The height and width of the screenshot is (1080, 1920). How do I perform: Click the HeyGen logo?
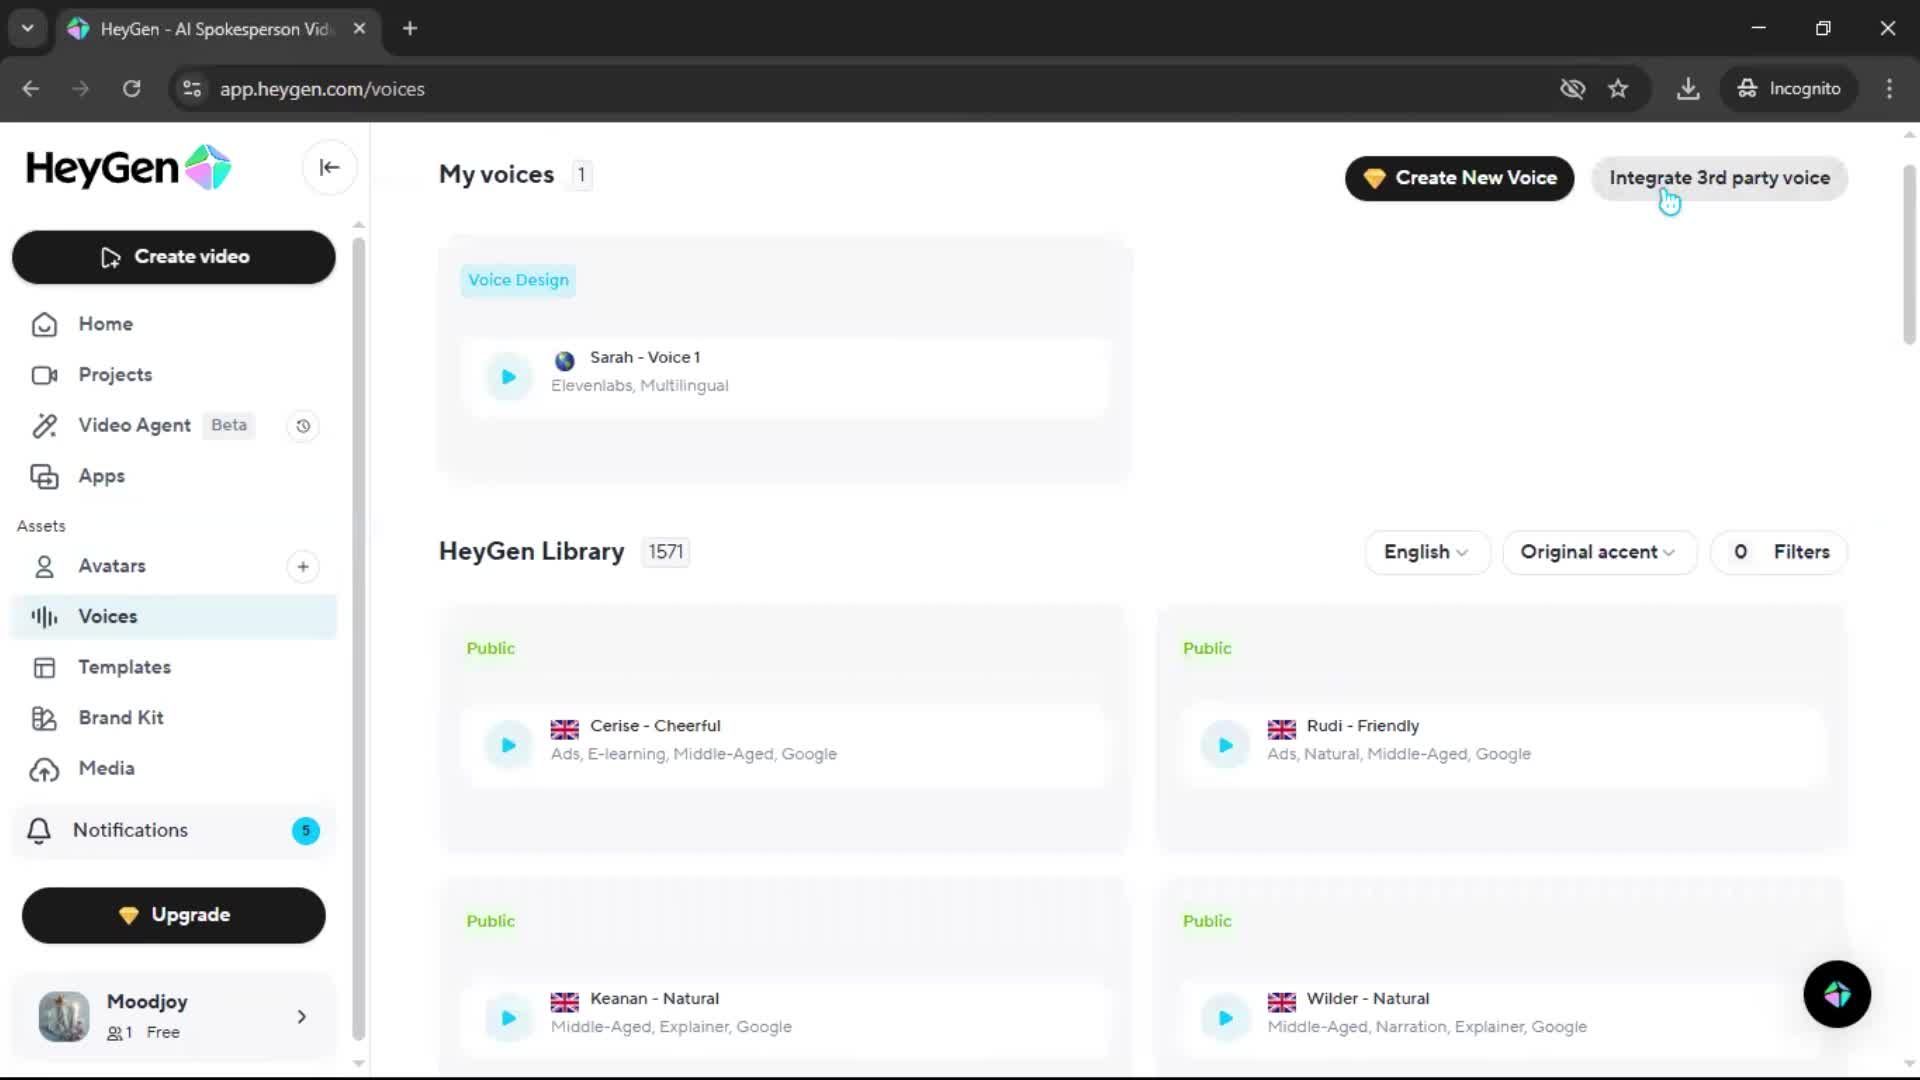click(x=128, y=168)
